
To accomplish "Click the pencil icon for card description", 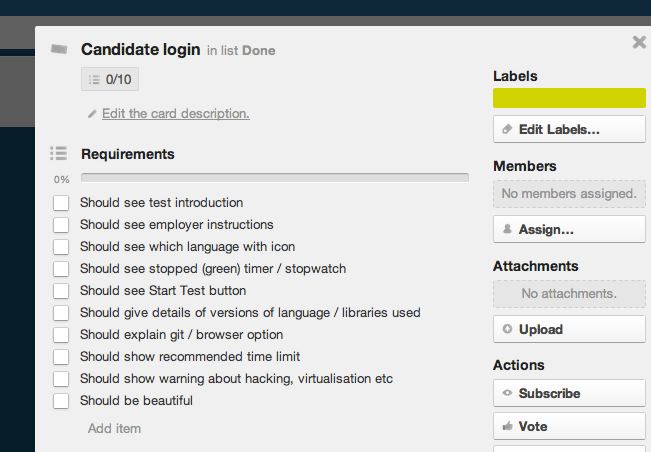I will coord(92,114).
